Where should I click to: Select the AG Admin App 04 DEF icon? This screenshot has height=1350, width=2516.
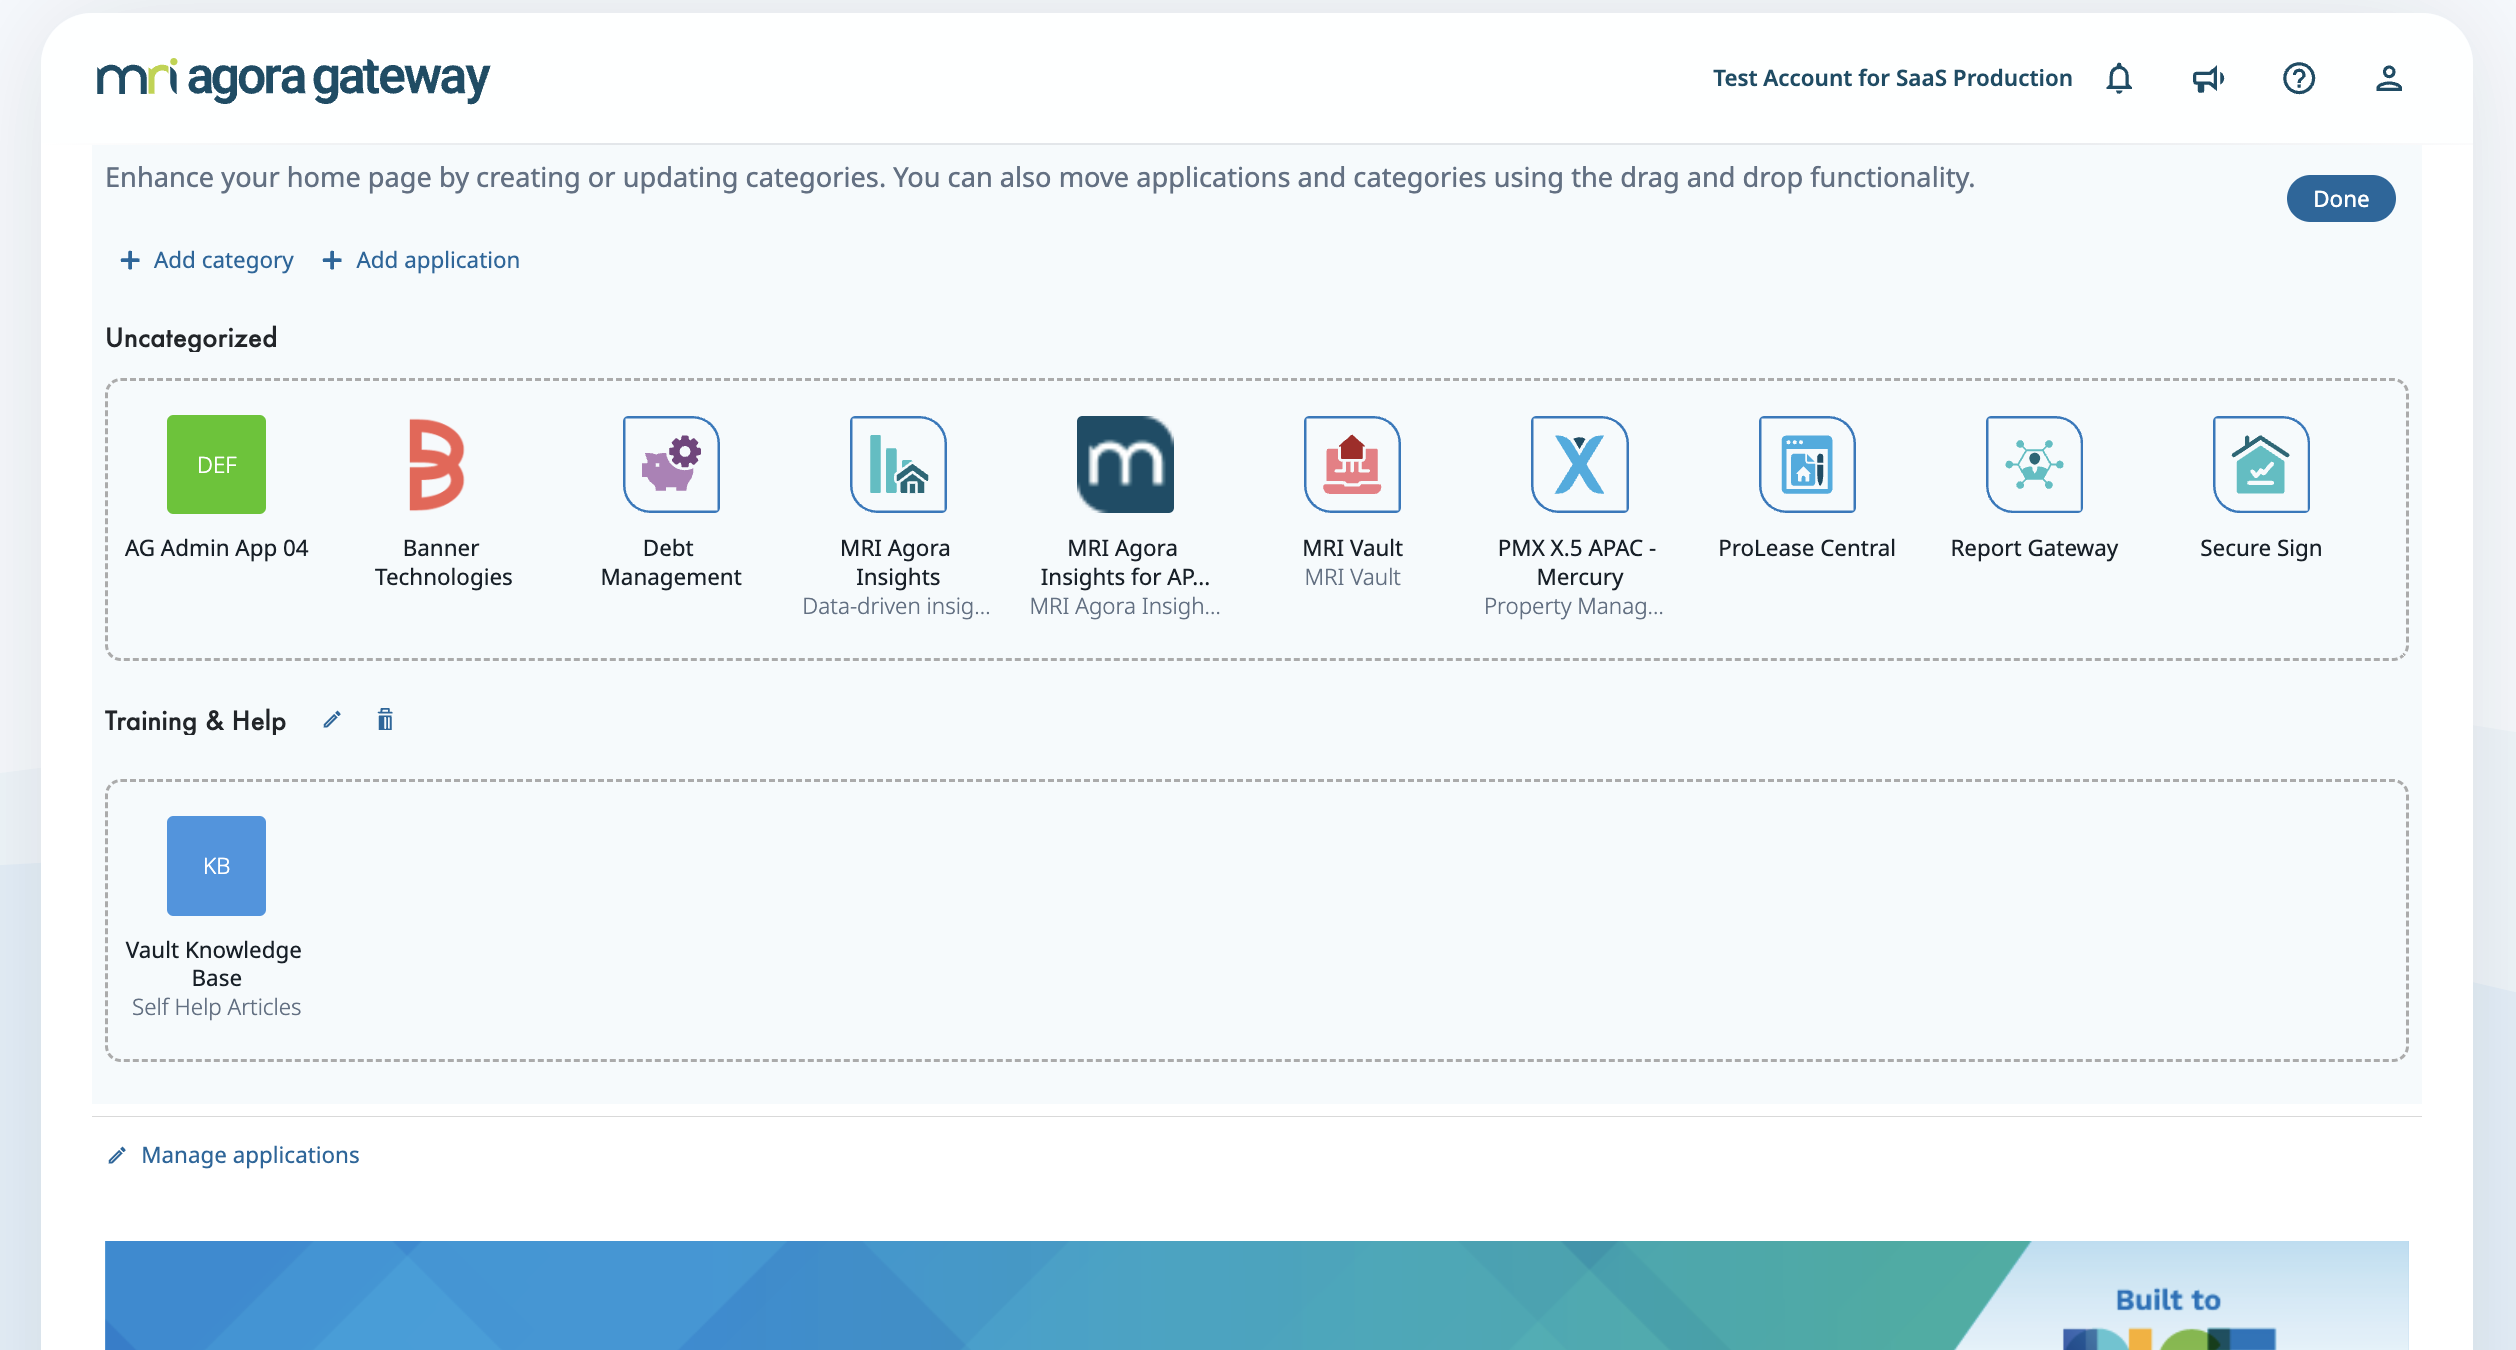point(216,464)
